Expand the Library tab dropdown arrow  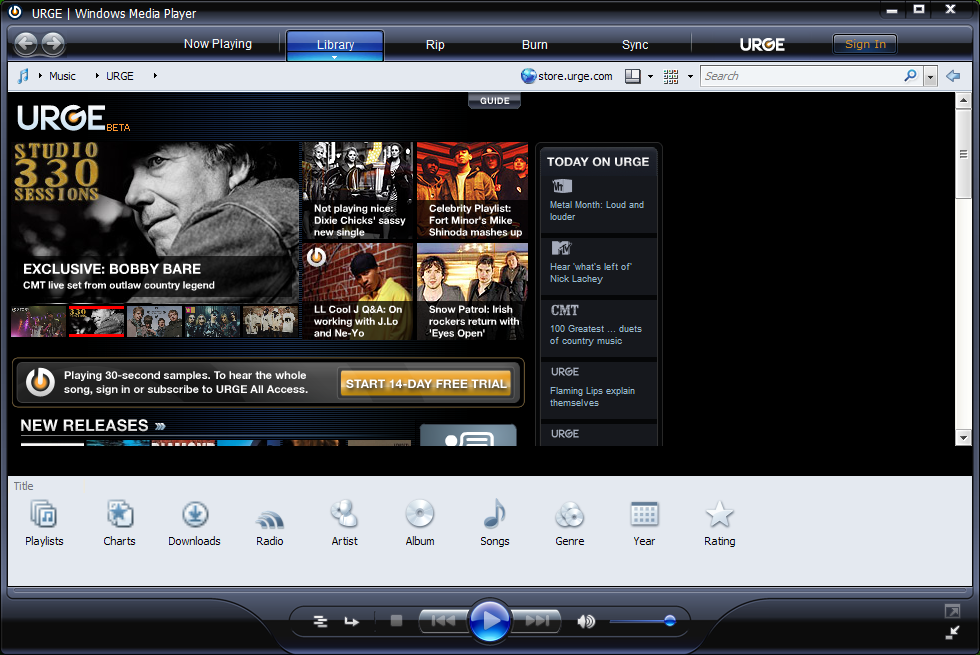pos(334,58)
